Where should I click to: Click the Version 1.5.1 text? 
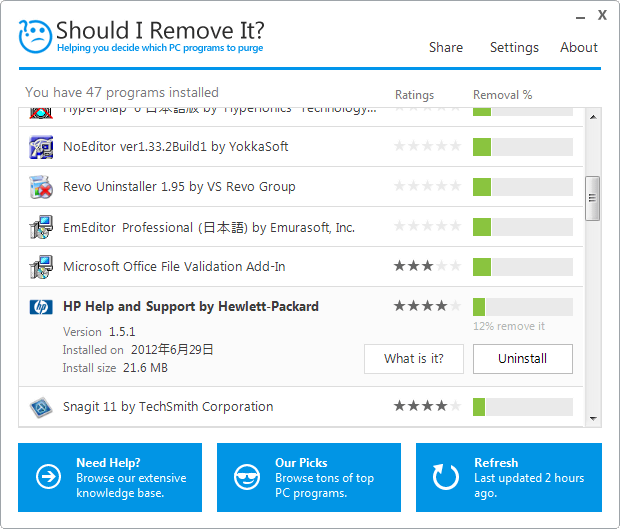pyautogui.click(x=99, y=332)
